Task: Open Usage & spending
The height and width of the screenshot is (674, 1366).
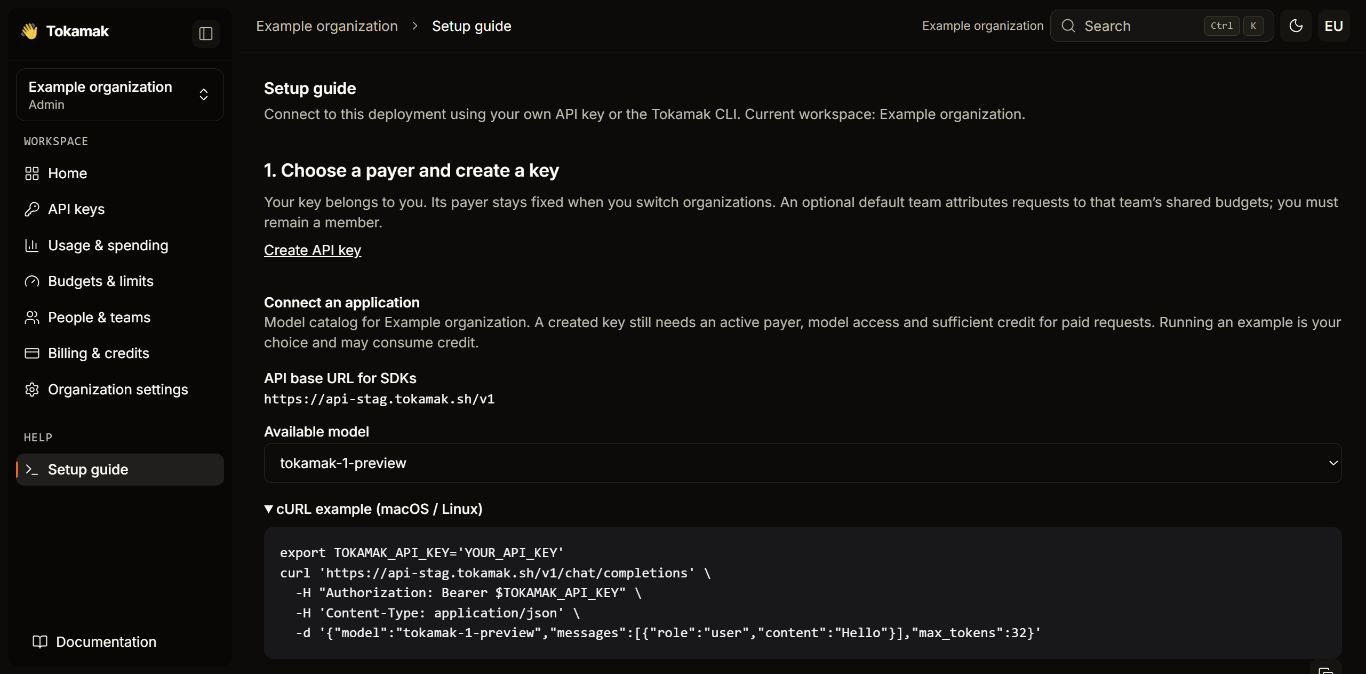Action: coord(120,245)
